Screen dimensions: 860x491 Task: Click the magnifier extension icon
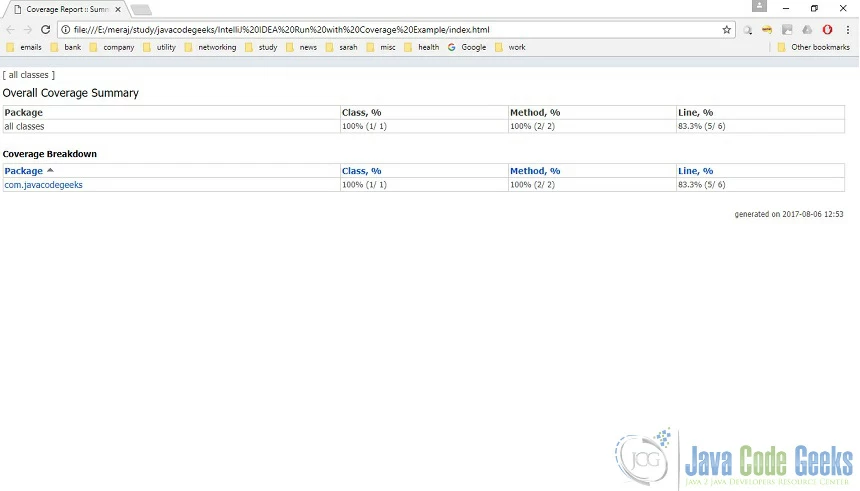748,30
